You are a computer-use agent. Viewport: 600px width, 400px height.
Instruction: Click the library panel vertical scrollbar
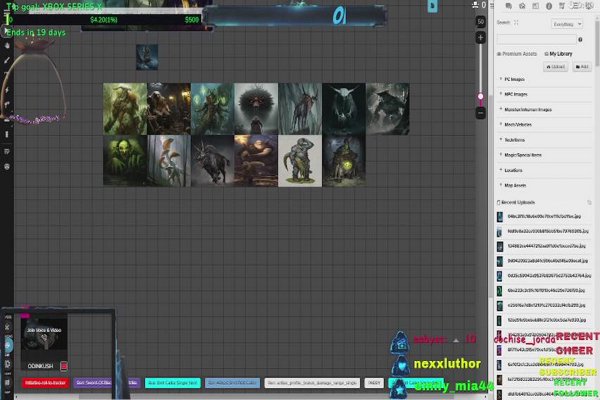(x=597, y=42)
